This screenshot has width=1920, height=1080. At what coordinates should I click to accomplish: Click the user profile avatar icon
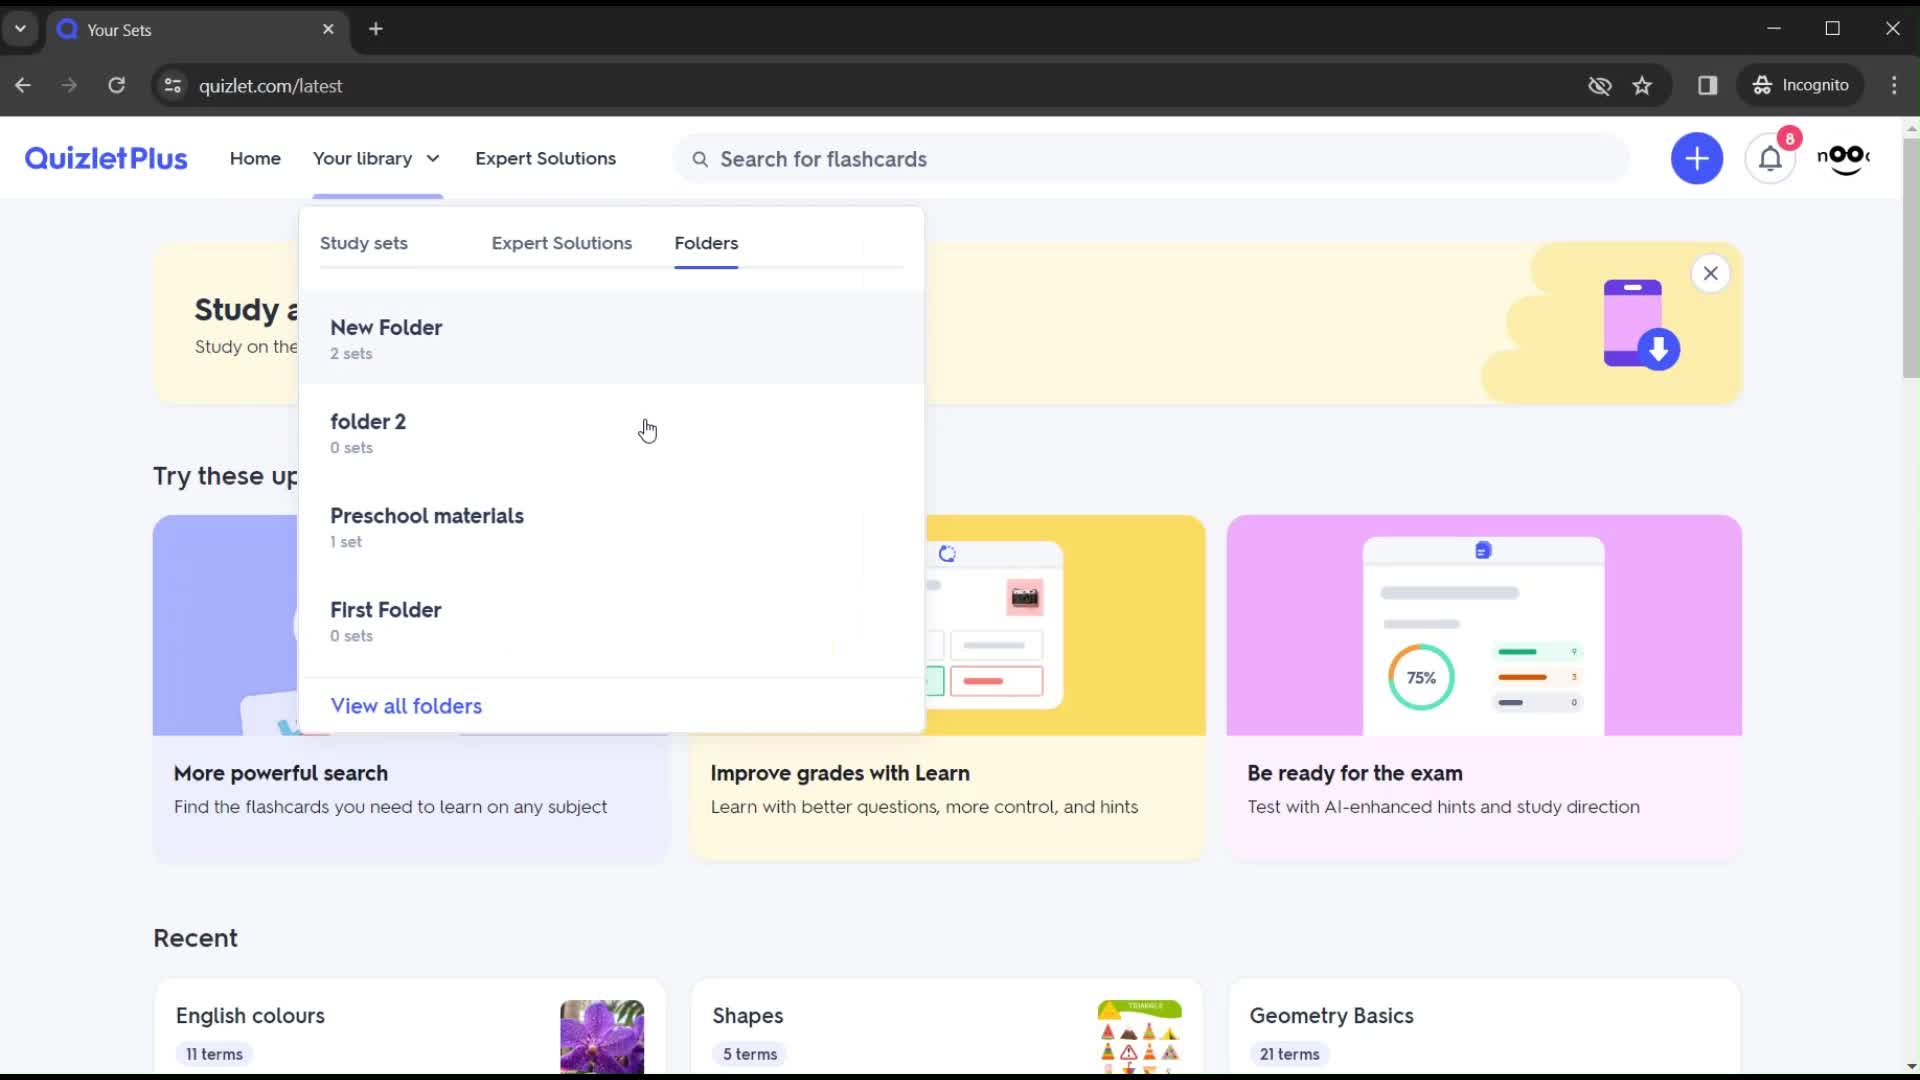point(1846,158)
